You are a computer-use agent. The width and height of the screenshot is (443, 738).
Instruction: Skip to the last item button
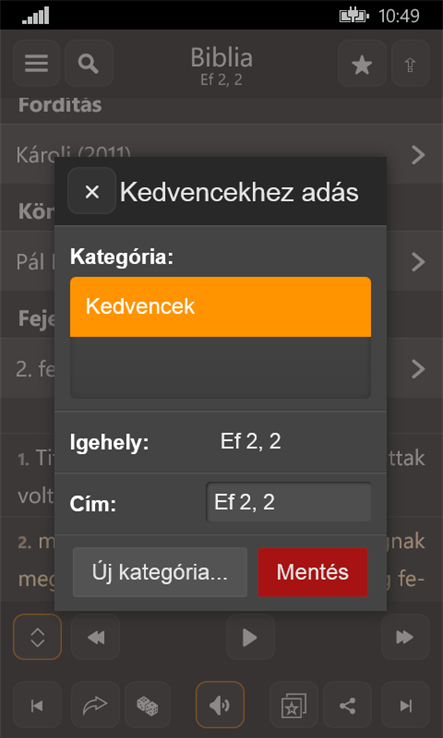click(x=406, y=705)
